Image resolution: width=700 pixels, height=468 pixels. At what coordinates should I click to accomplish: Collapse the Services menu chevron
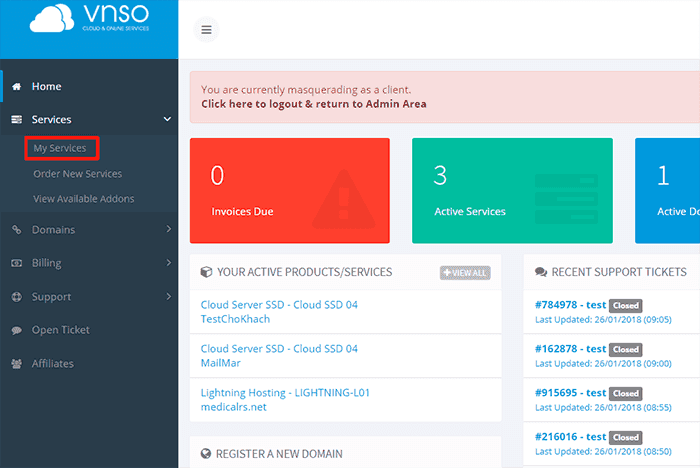(x=167, y=119)
